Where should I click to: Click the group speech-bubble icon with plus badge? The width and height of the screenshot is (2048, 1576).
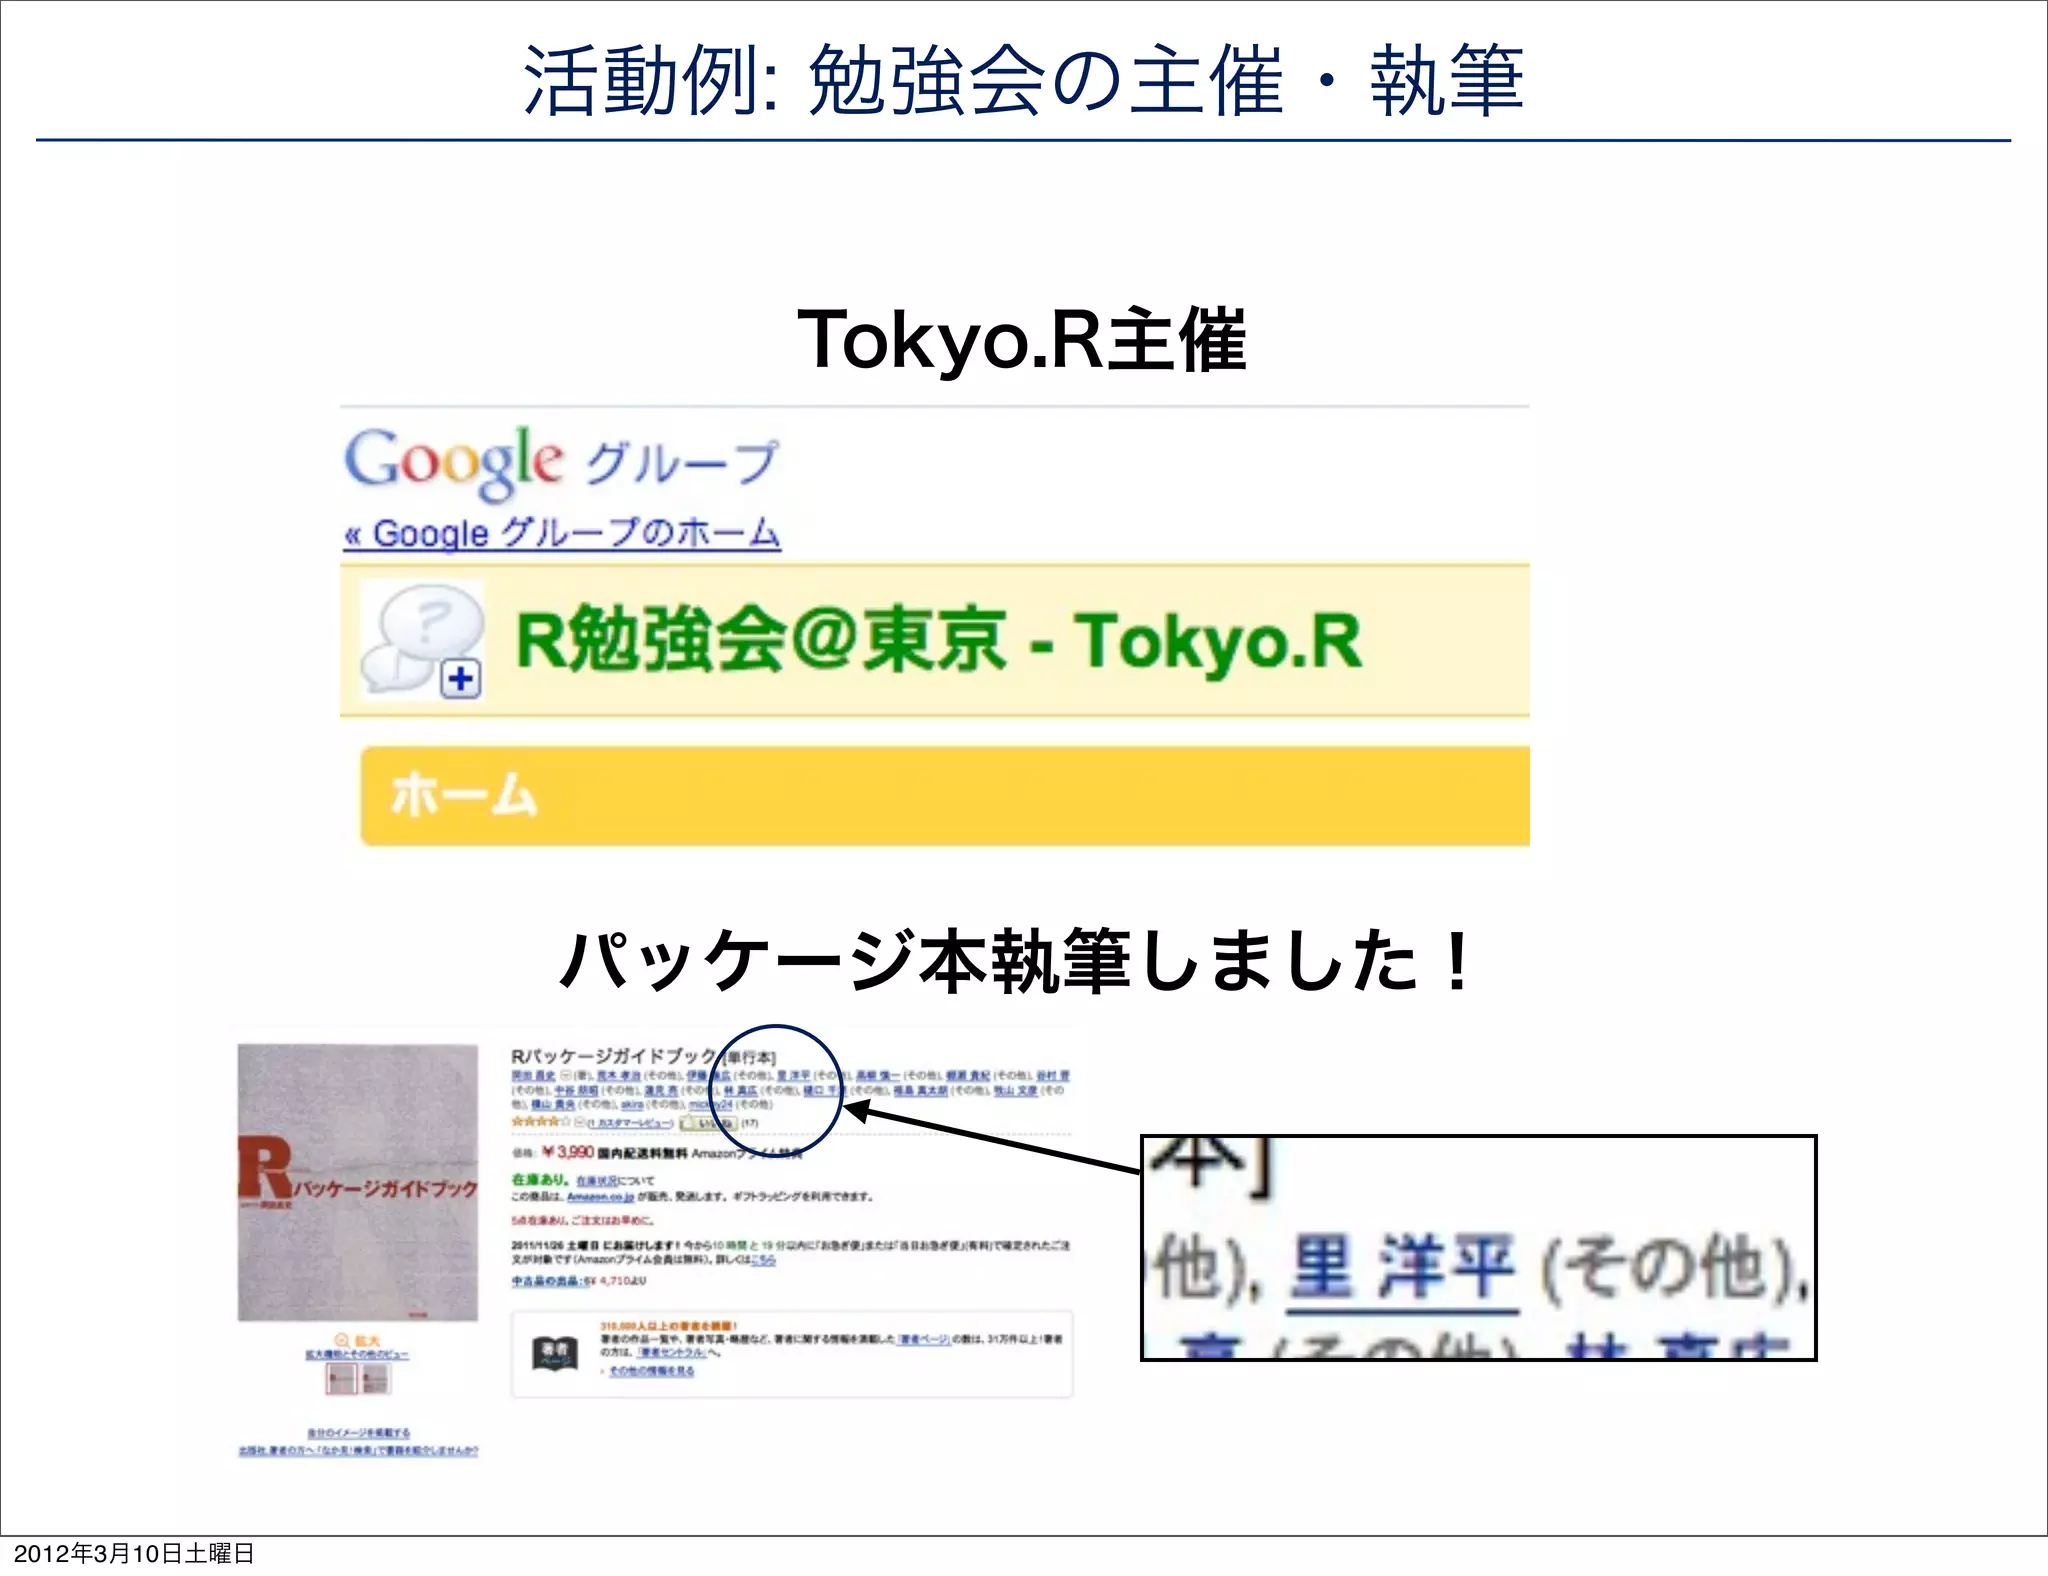click(421, 641)
